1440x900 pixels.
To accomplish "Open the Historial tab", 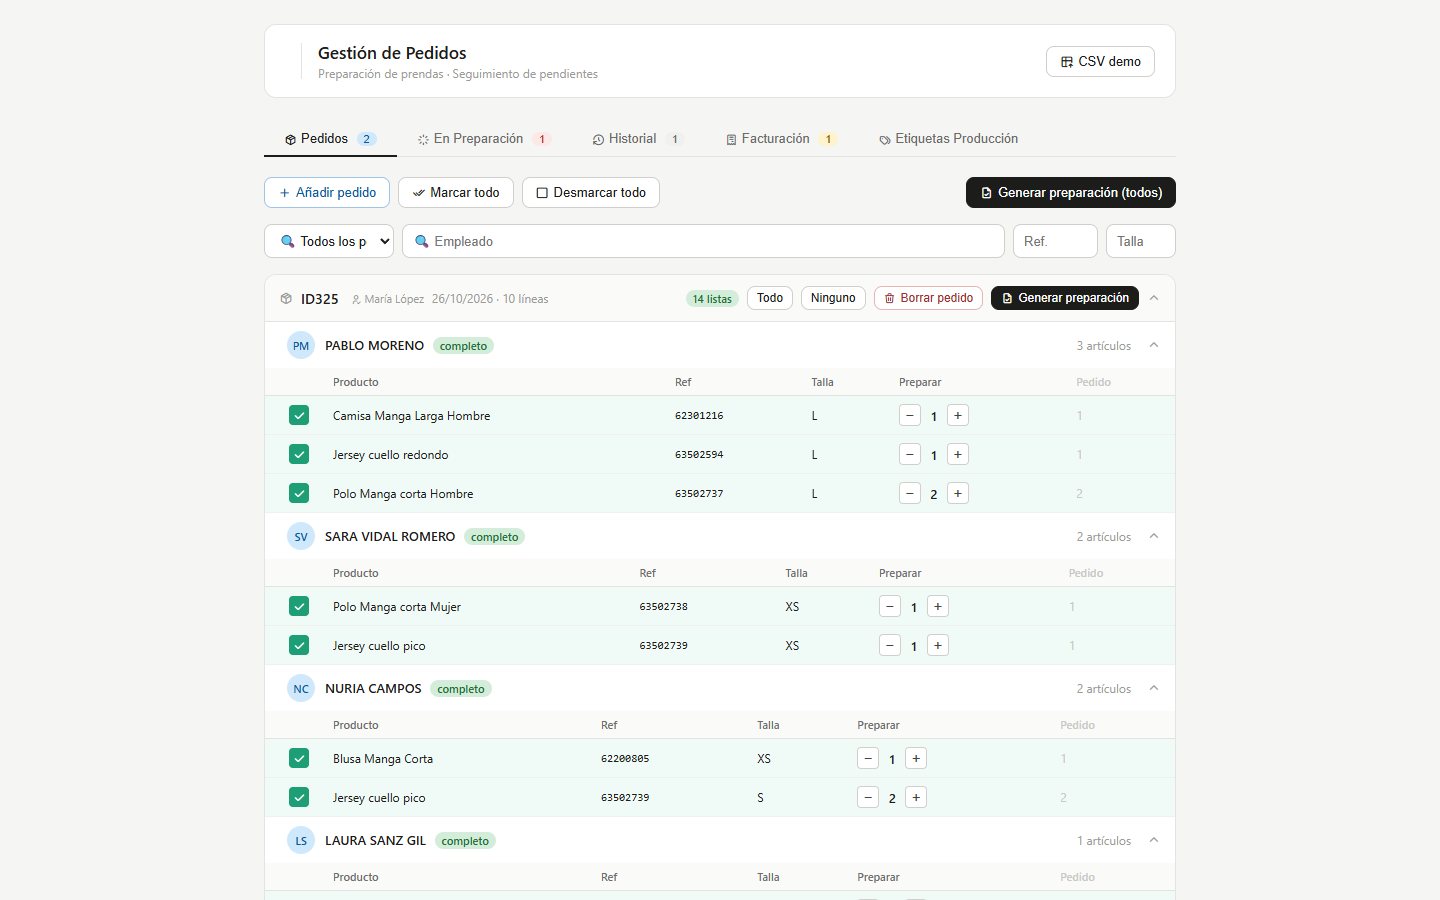I will (x=637, y=139).
